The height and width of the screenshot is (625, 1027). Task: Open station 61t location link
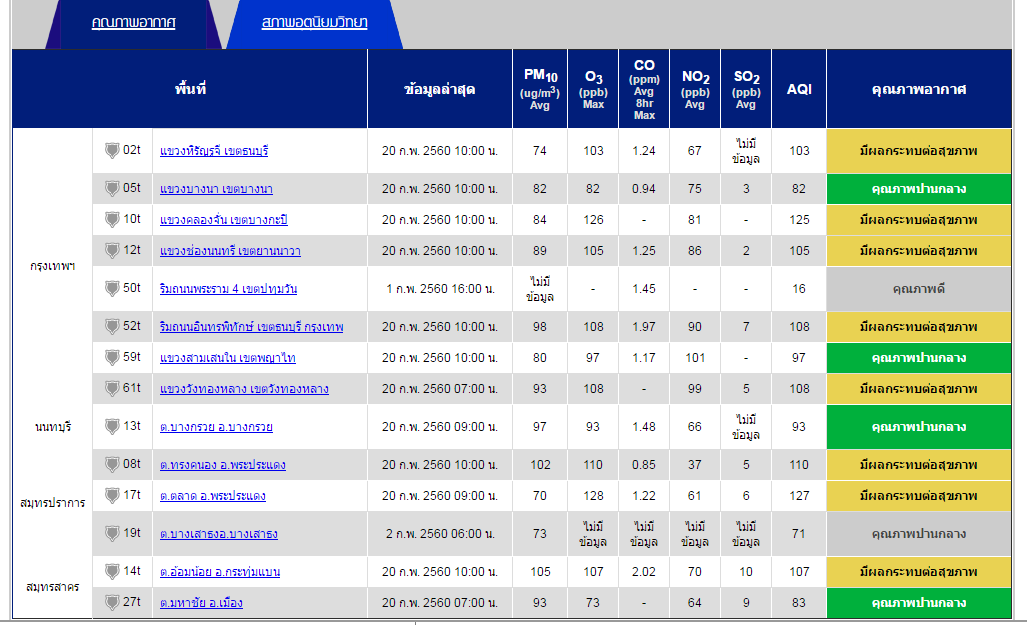point(244,389)
